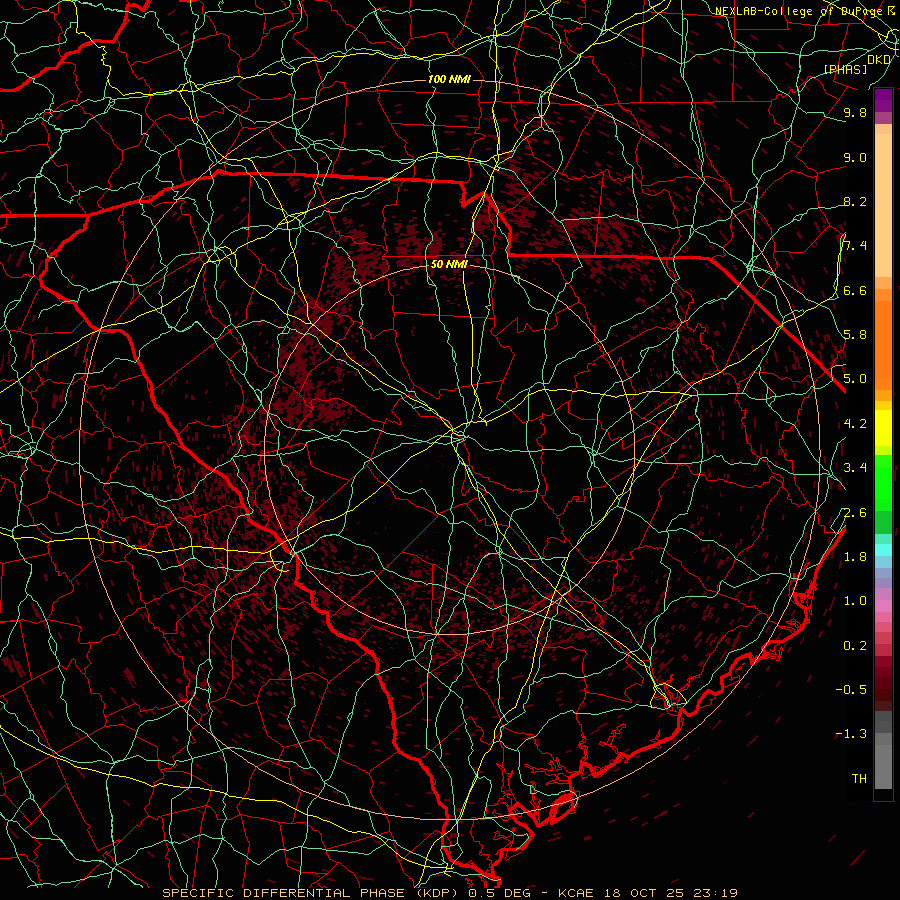Click the "7.4" scale value
Image resolution: width=900 pixels, height=900 pixels.
(x=855, y=246)
